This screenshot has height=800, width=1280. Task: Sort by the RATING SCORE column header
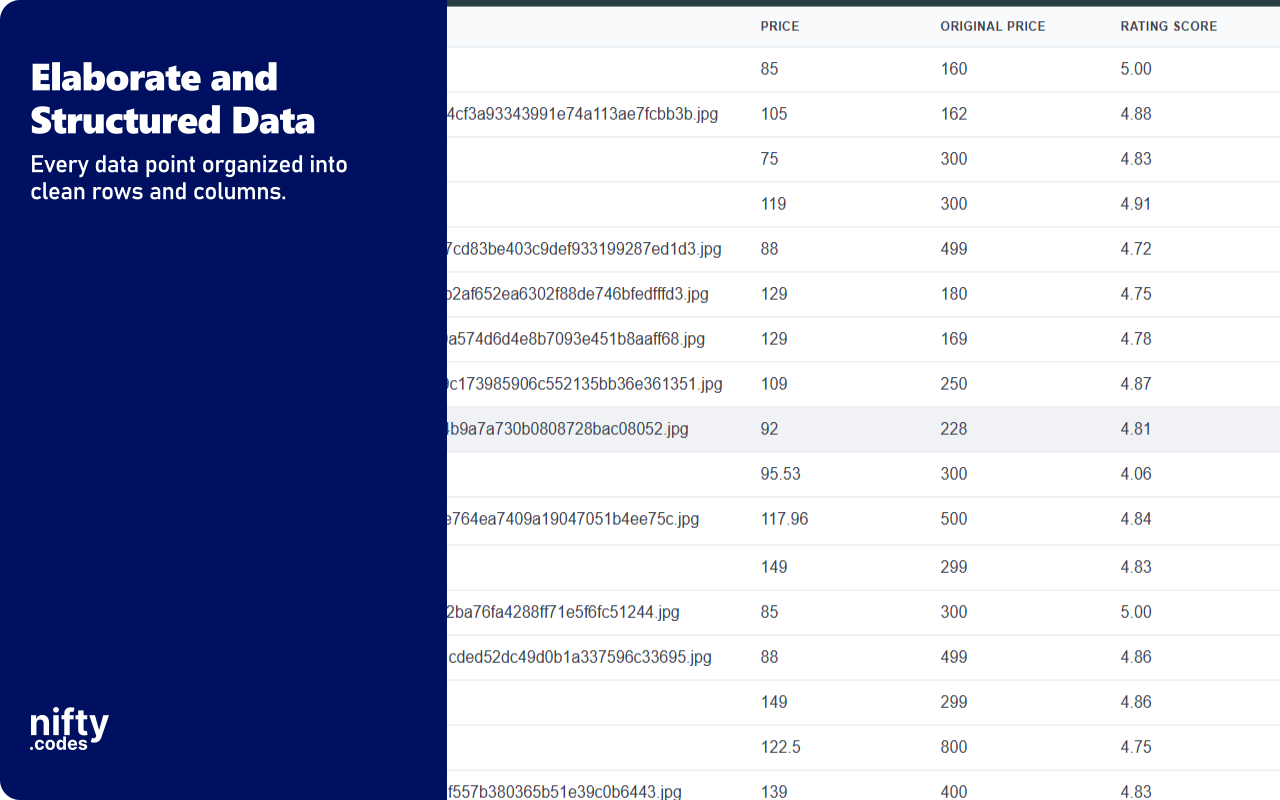pyautogui.click(x=1169, y=26)
